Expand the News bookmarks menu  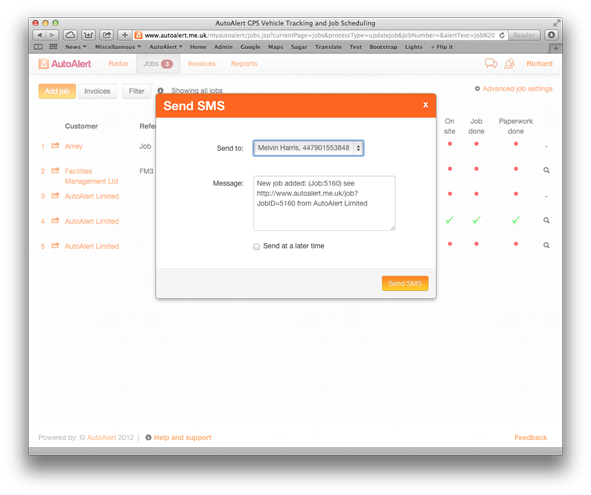coord(75,47)
